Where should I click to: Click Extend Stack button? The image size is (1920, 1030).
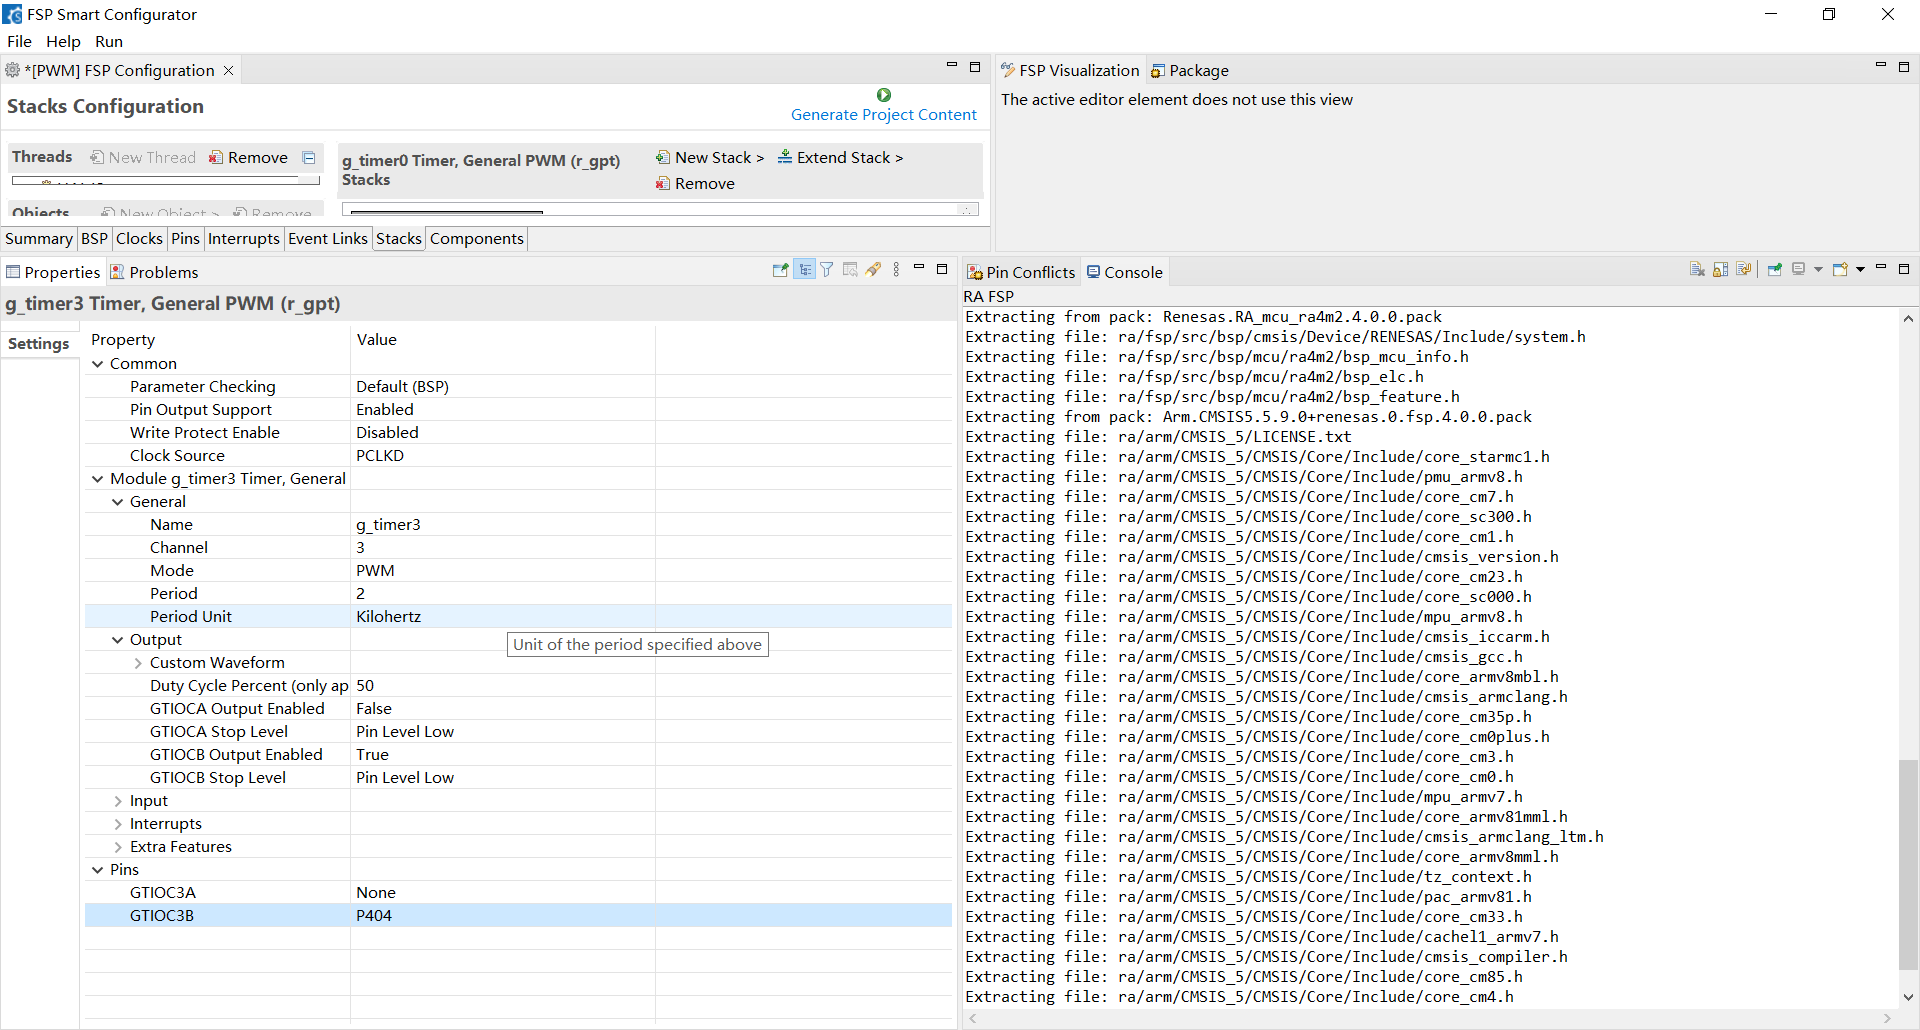[840, 157]
